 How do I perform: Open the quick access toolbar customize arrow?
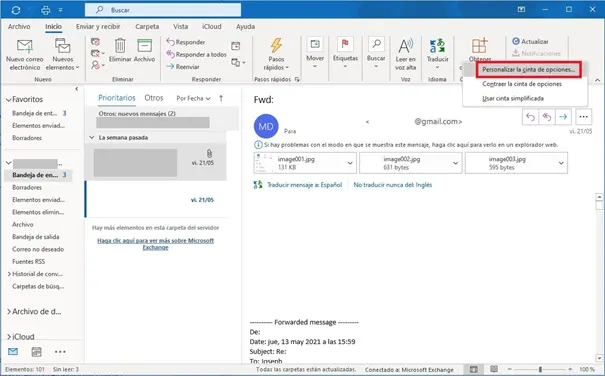coord(61,10)
